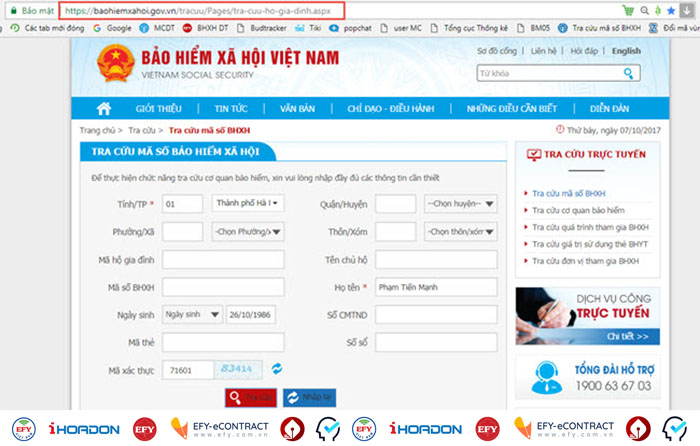Open the Budtracker bookmark
The height and width of the screenshot is (446, 700).
click(262, 28)
